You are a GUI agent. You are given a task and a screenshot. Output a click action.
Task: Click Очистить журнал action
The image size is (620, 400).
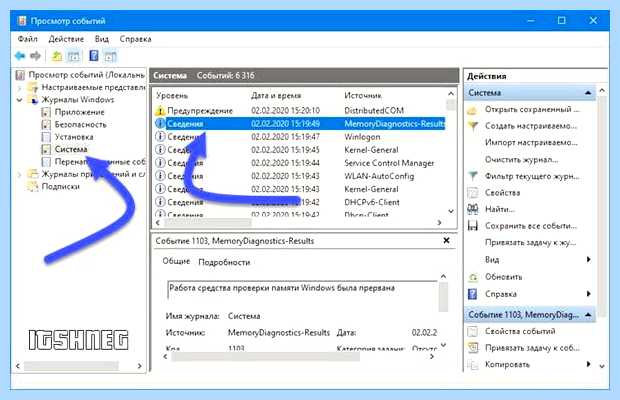click(522, 160)
